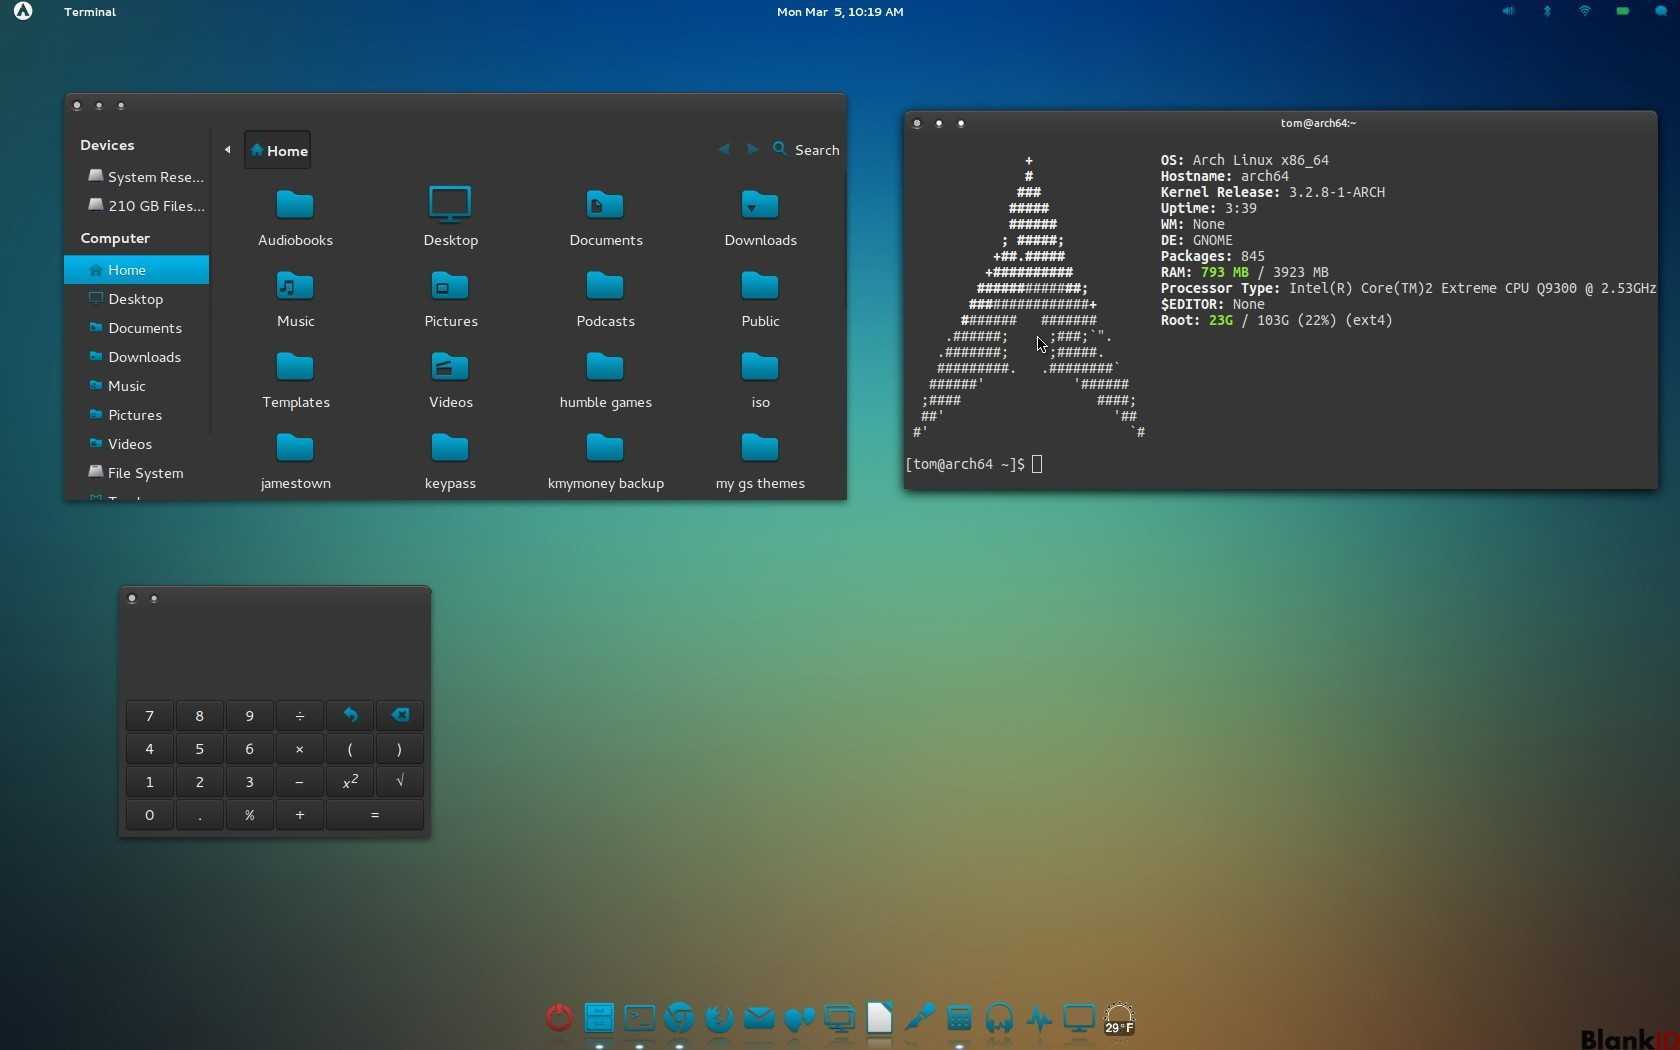
Task: Open the Terminal application menu in top bar
Action: (x=90, y=12)
